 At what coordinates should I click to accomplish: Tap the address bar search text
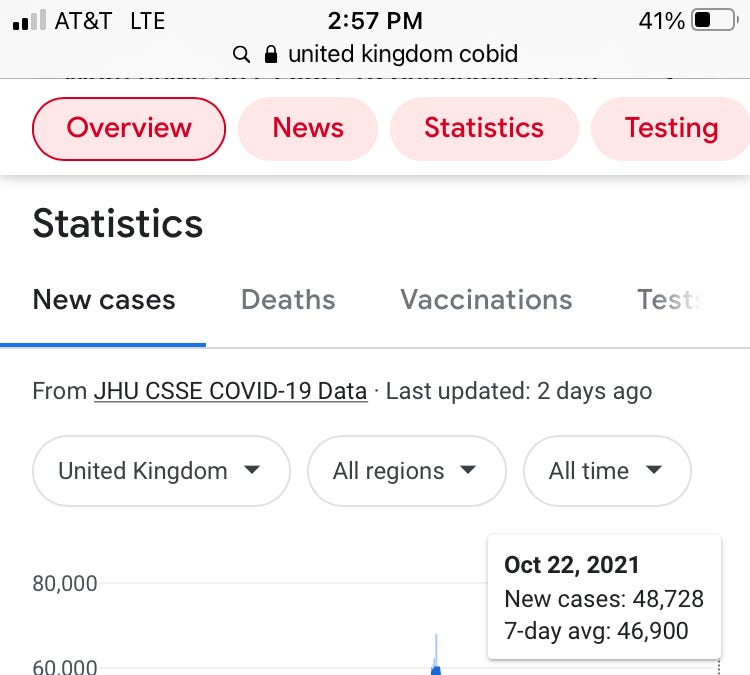click(403, 54)
